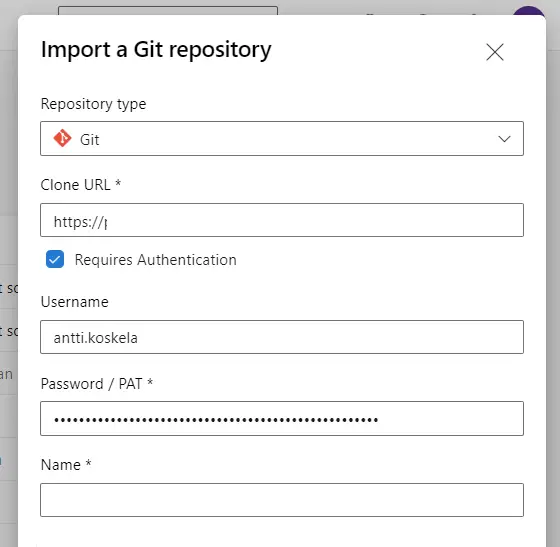Click into the Username field with antti.koskela

pyautogui.click(x=282, y=337)
